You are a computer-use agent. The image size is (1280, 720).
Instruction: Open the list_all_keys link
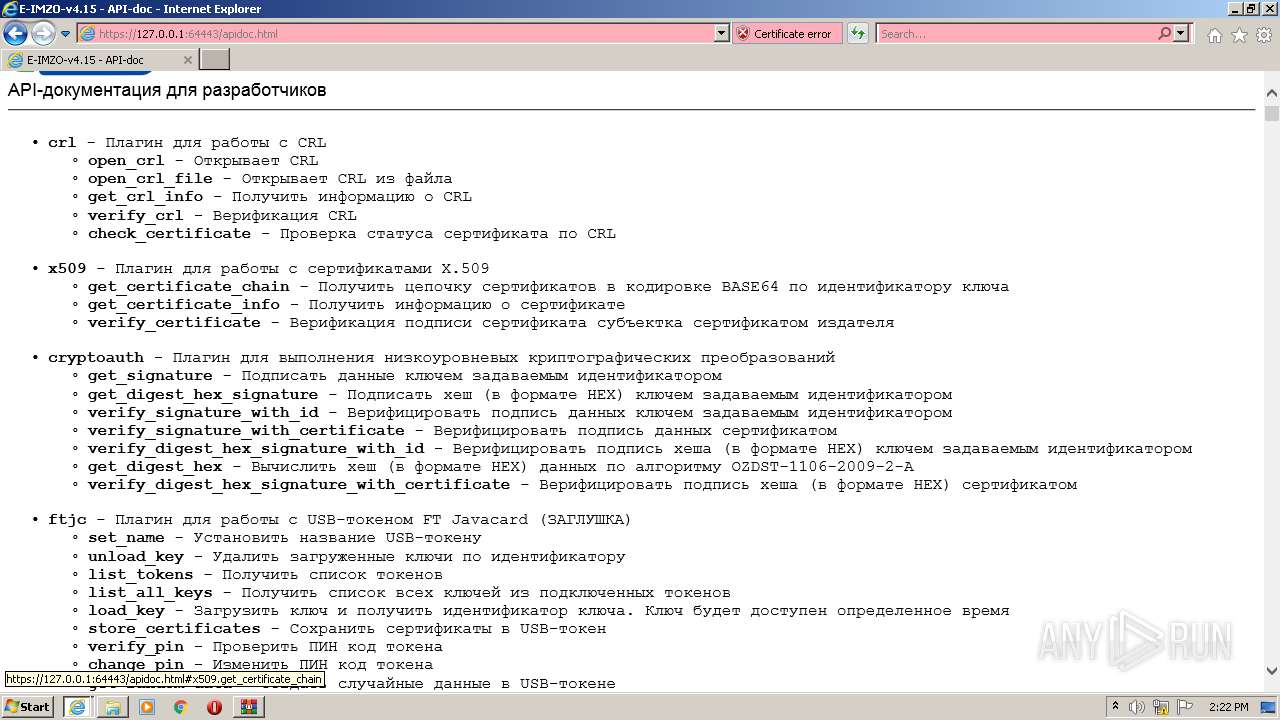click(150, 592)
